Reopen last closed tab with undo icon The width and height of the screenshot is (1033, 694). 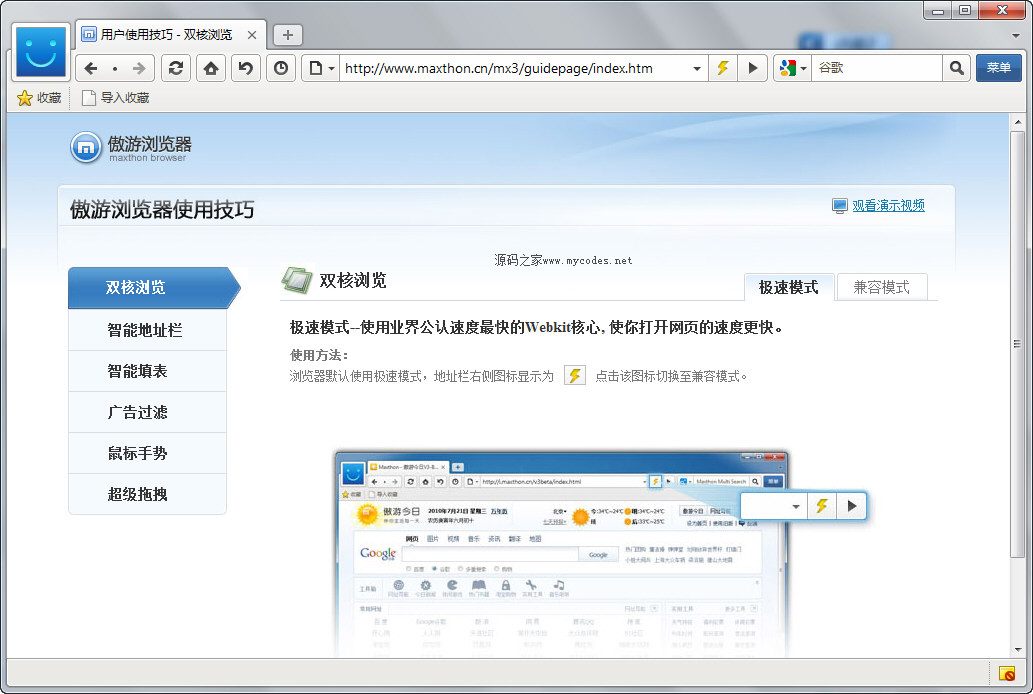[246, 68]
